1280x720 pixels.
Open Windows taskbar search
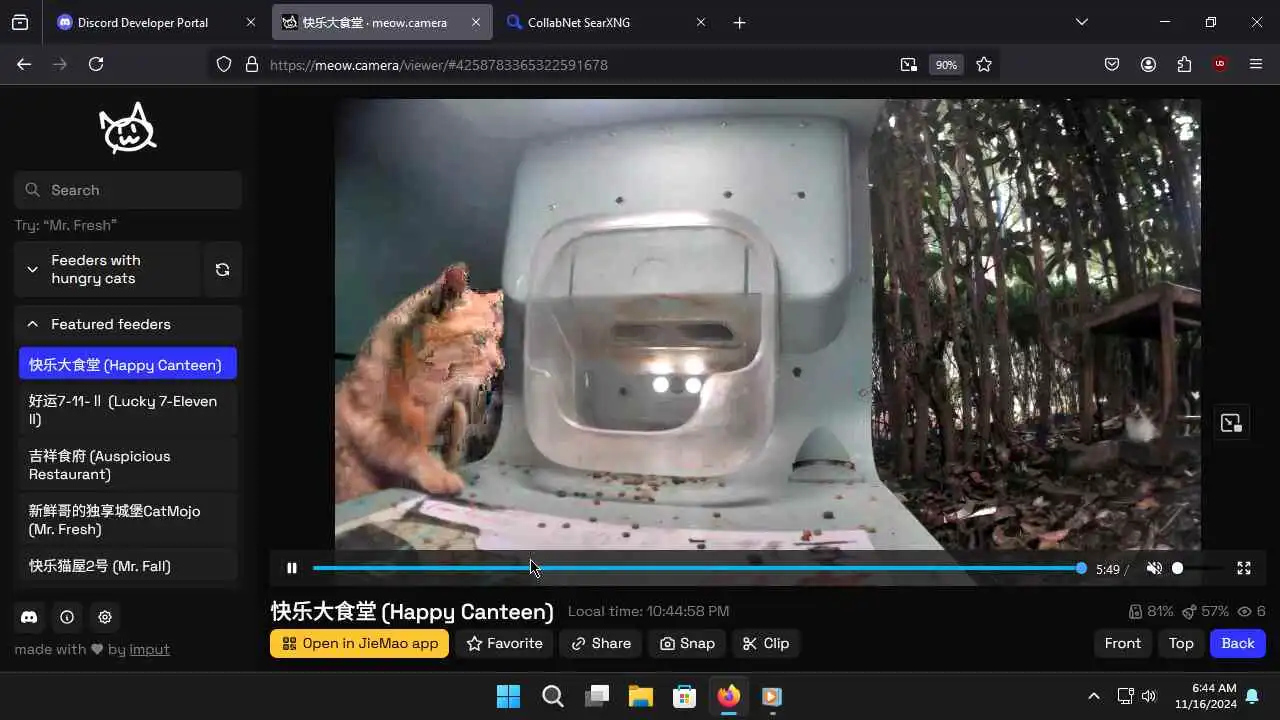(x=553, y=696)
